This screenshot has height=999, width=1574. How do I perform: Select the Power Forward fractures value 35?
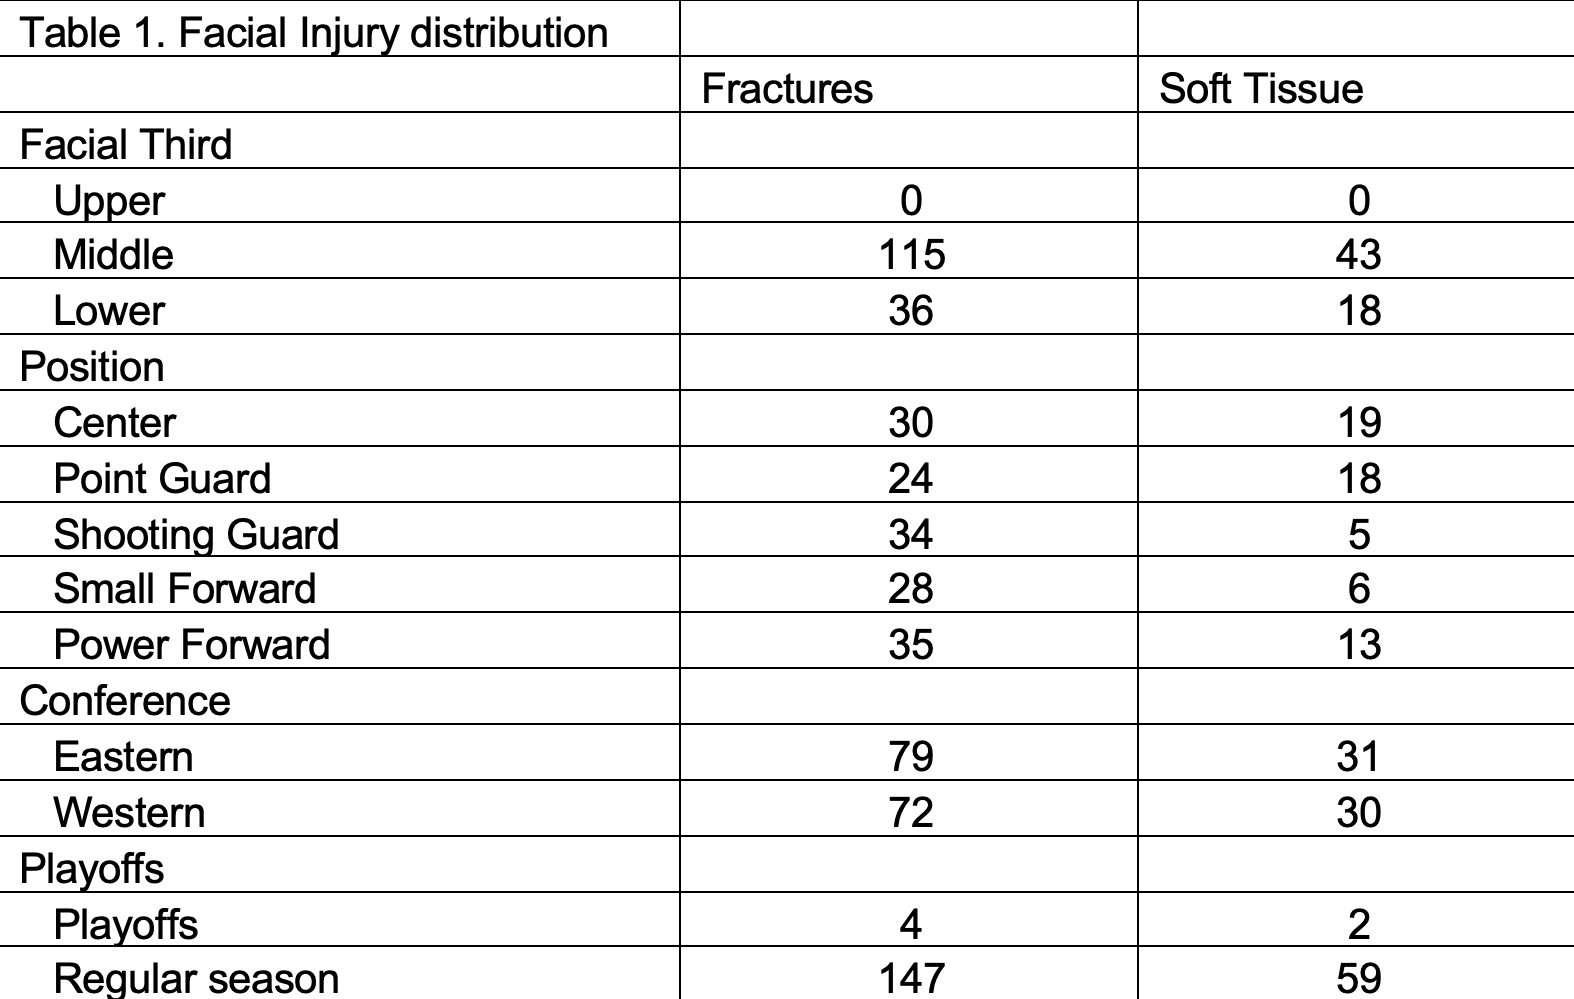pyautogui.click(x=911, y=645)
